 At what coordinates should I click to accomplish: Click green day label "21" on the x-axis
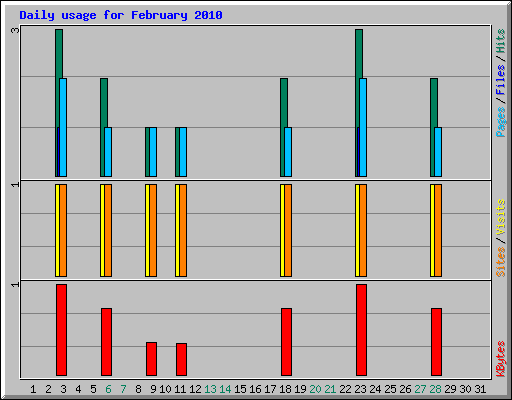330,389
